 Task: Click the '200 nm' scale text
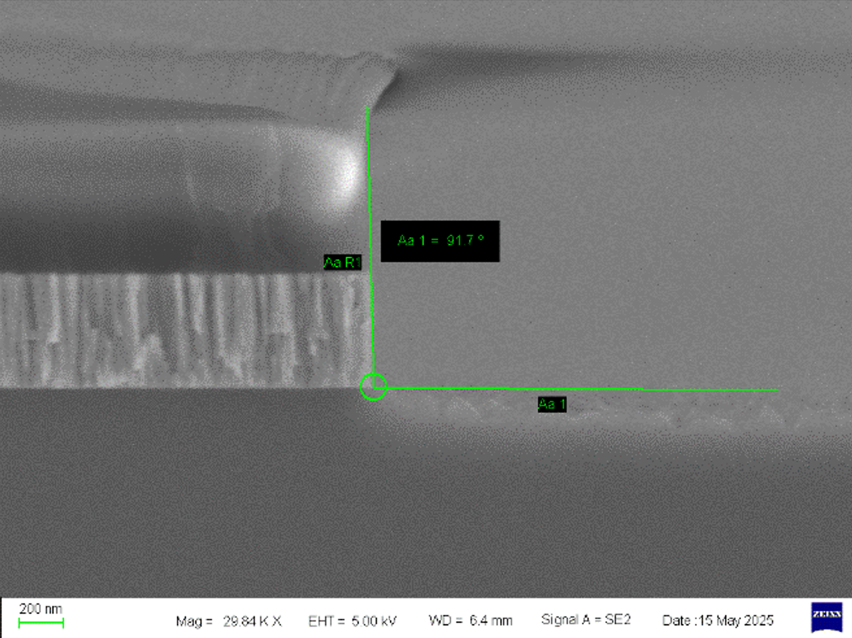[x=41, y=609]
